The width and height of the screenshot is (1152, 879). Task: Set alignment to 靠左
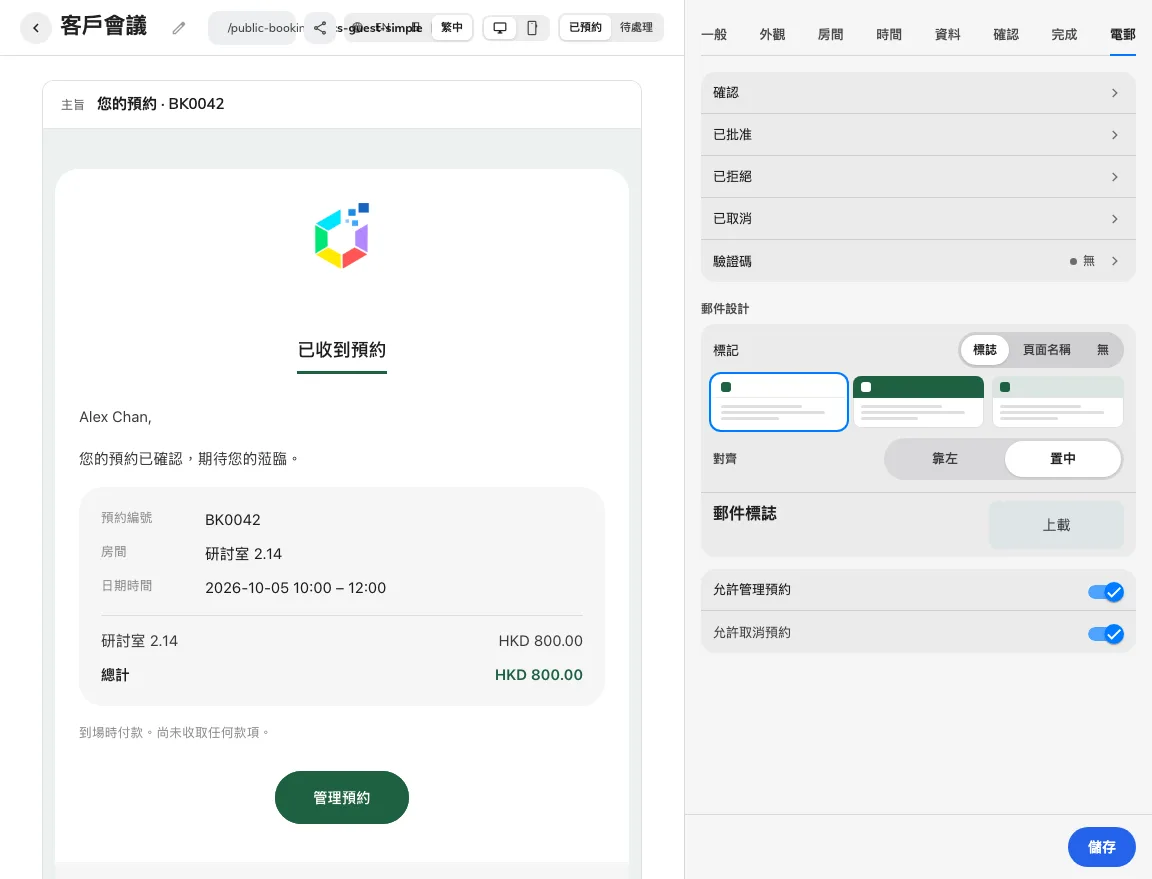[945, 459]
